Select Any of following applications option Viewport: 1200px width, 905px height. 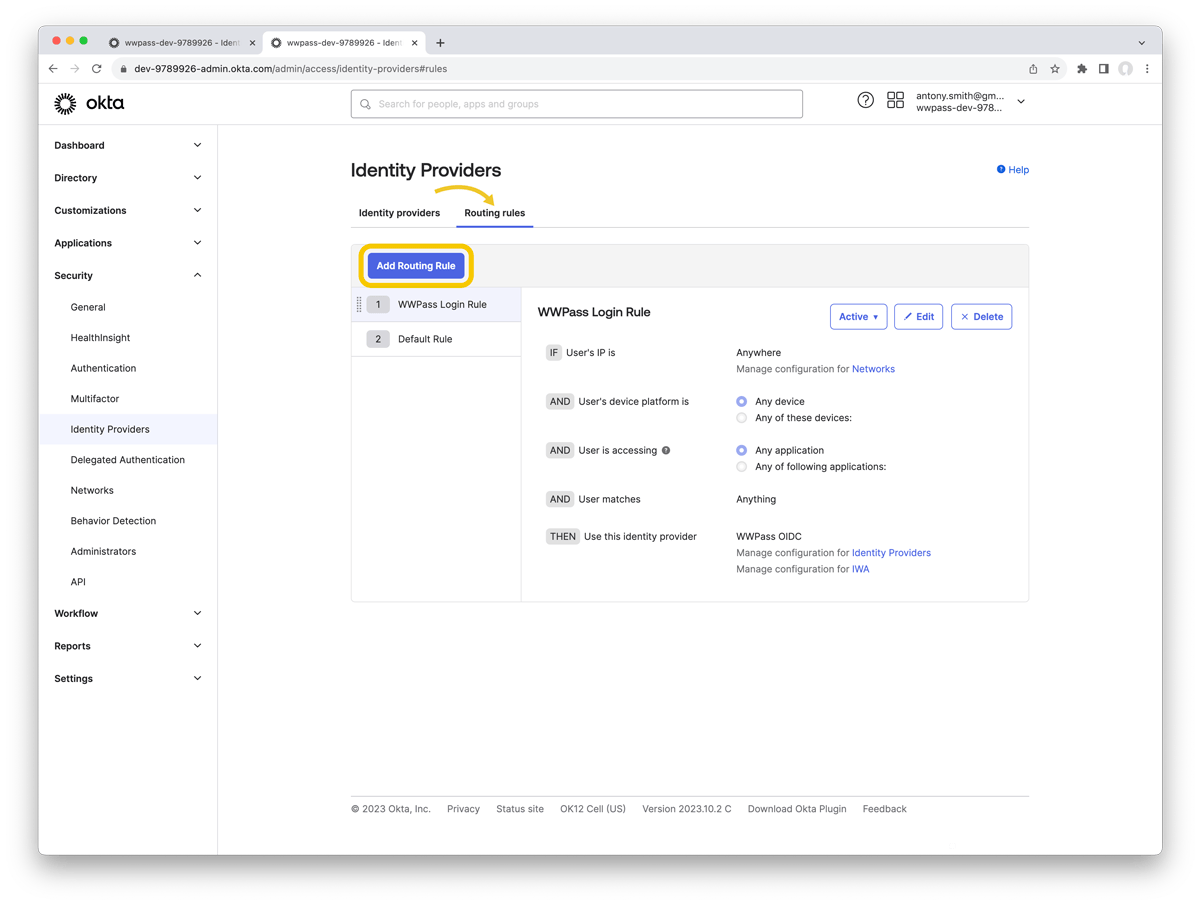[741, 467]
